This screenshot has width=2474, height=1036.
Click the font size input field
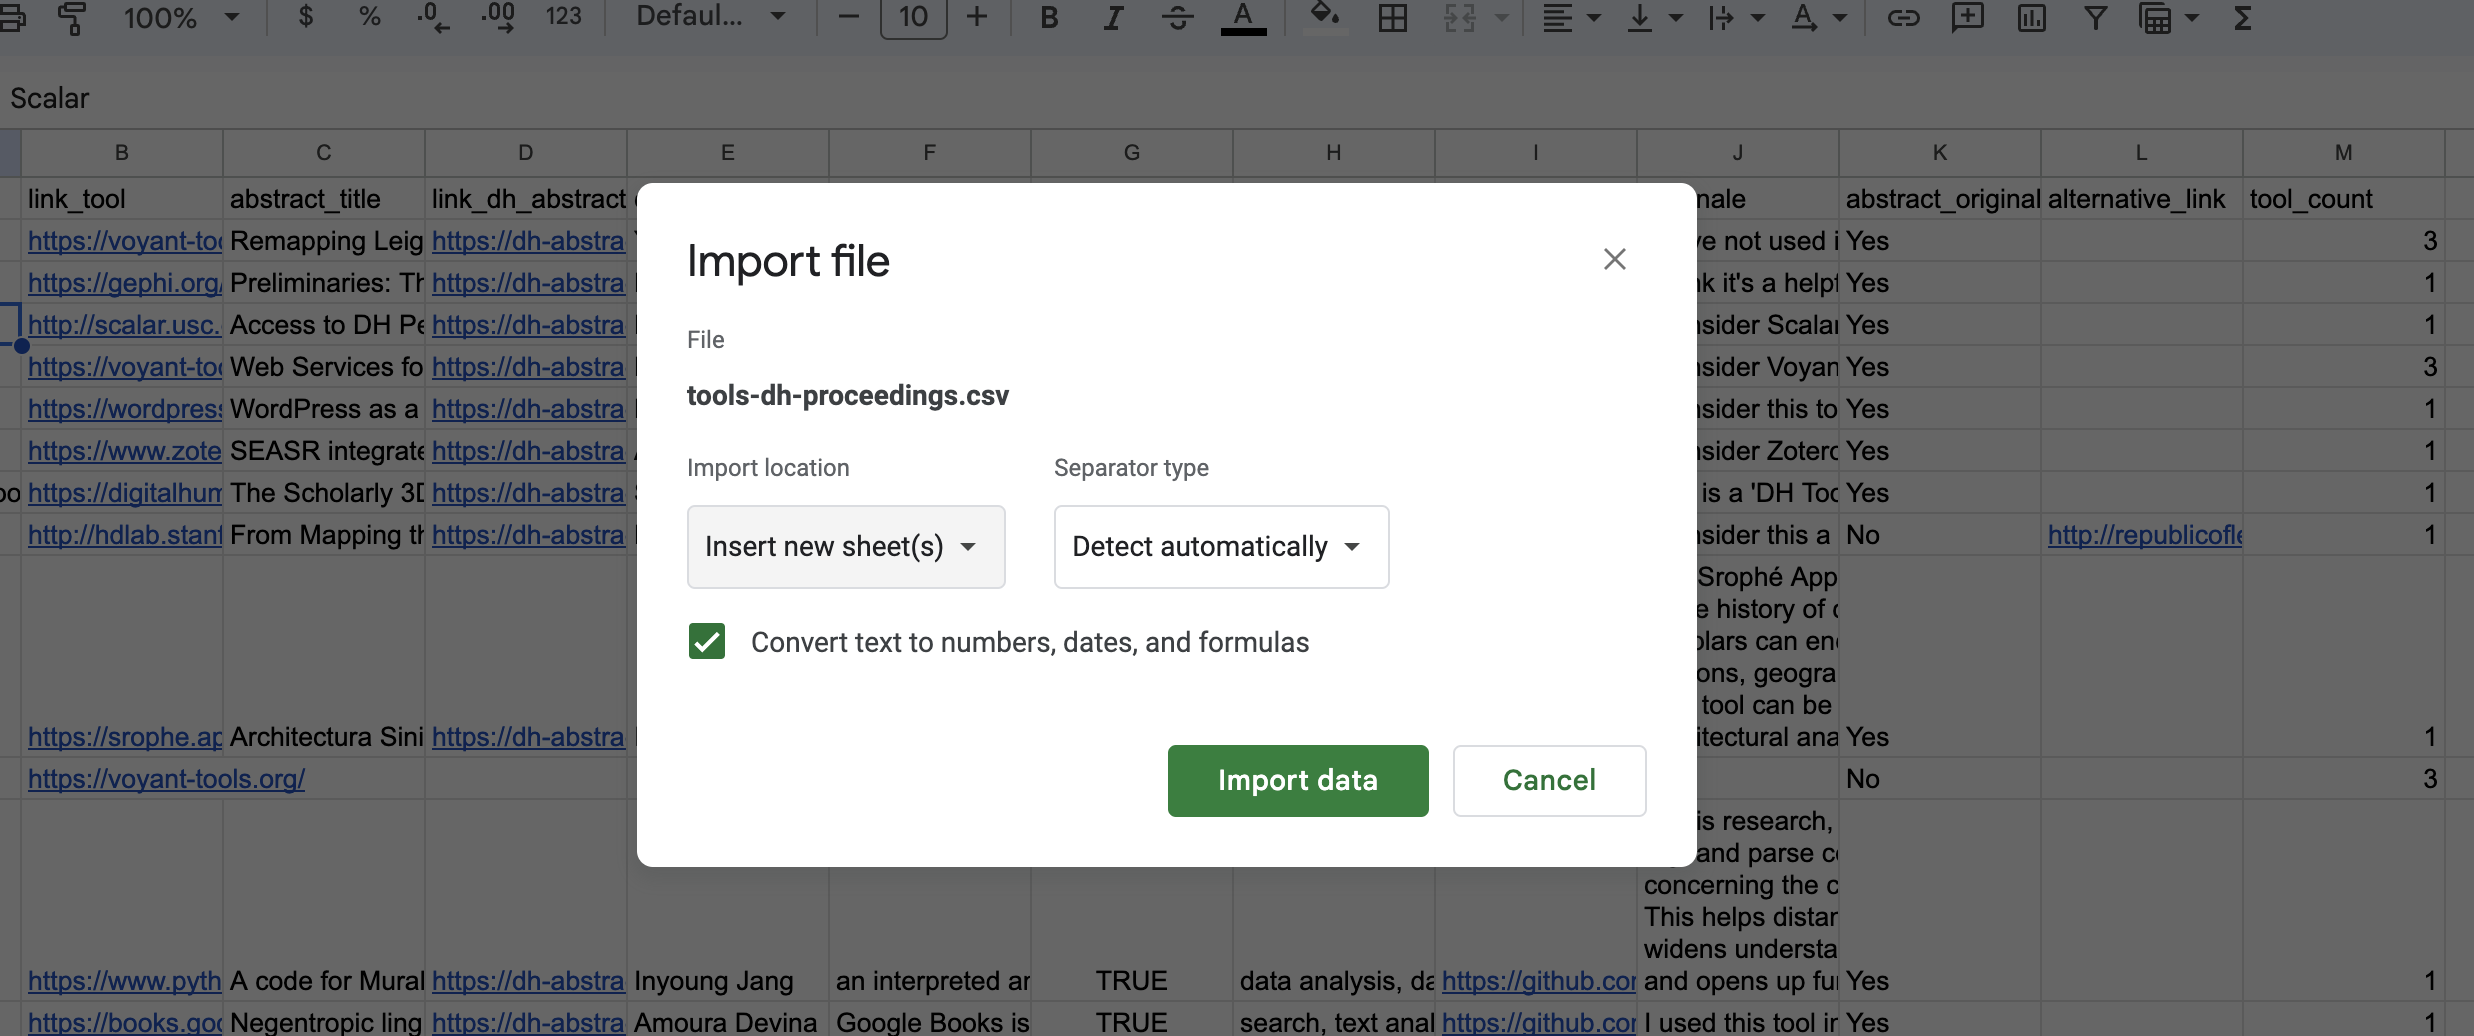point(913,18)
